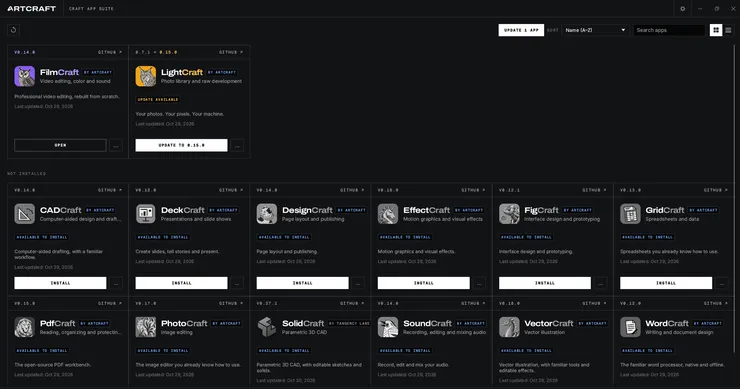Focus the Search apps field
The width and height of the screenshot is (740, 389).
[x=669, y=30]
